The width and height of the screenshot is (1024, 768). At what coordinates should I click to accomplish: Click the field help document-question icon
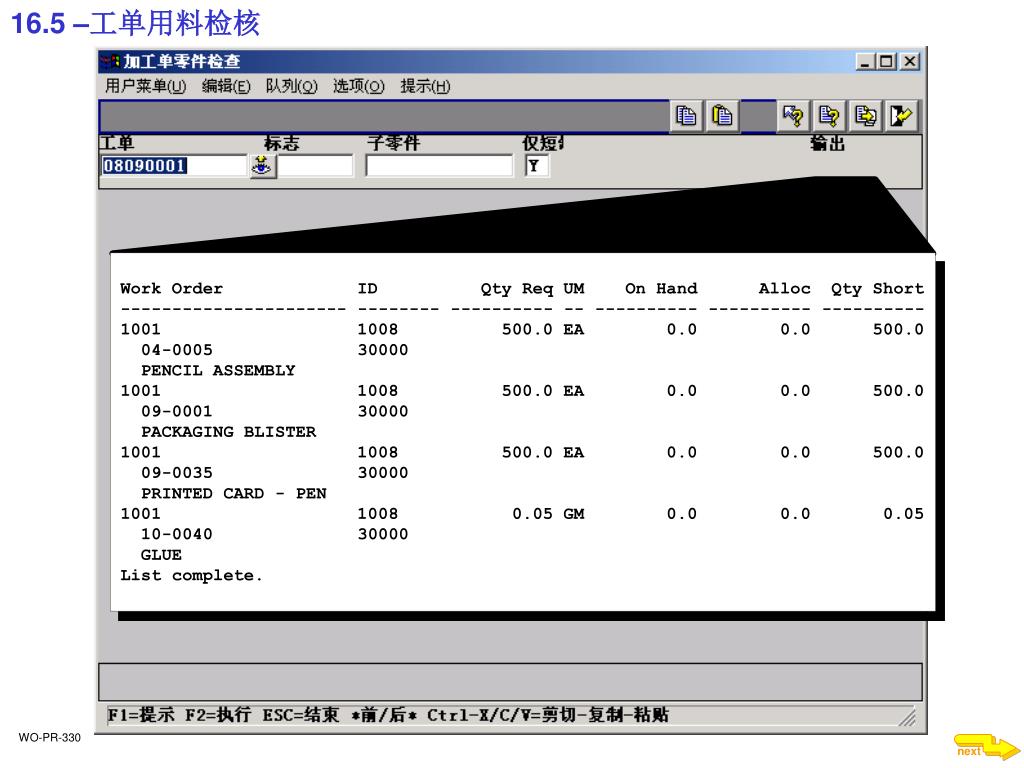click(829, 116)
